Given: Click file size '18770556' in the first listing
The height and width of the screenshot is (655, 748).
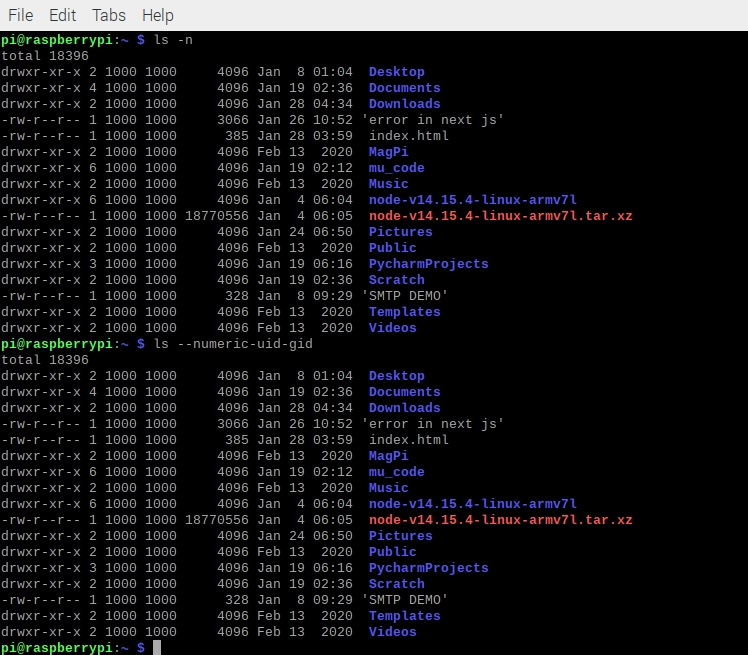Looking at the screenshot, I should click(x=217, y=216).
